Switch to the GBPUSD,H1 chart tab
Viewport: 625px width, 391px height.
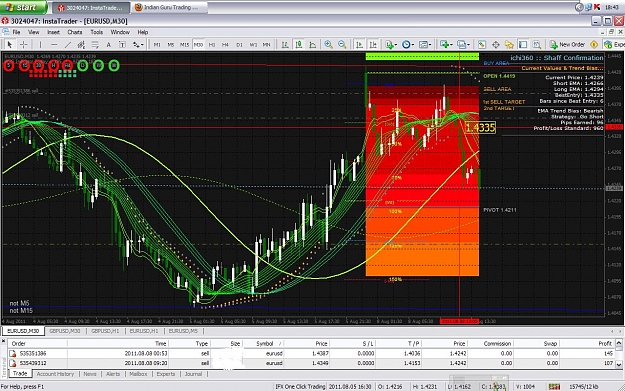105,331
